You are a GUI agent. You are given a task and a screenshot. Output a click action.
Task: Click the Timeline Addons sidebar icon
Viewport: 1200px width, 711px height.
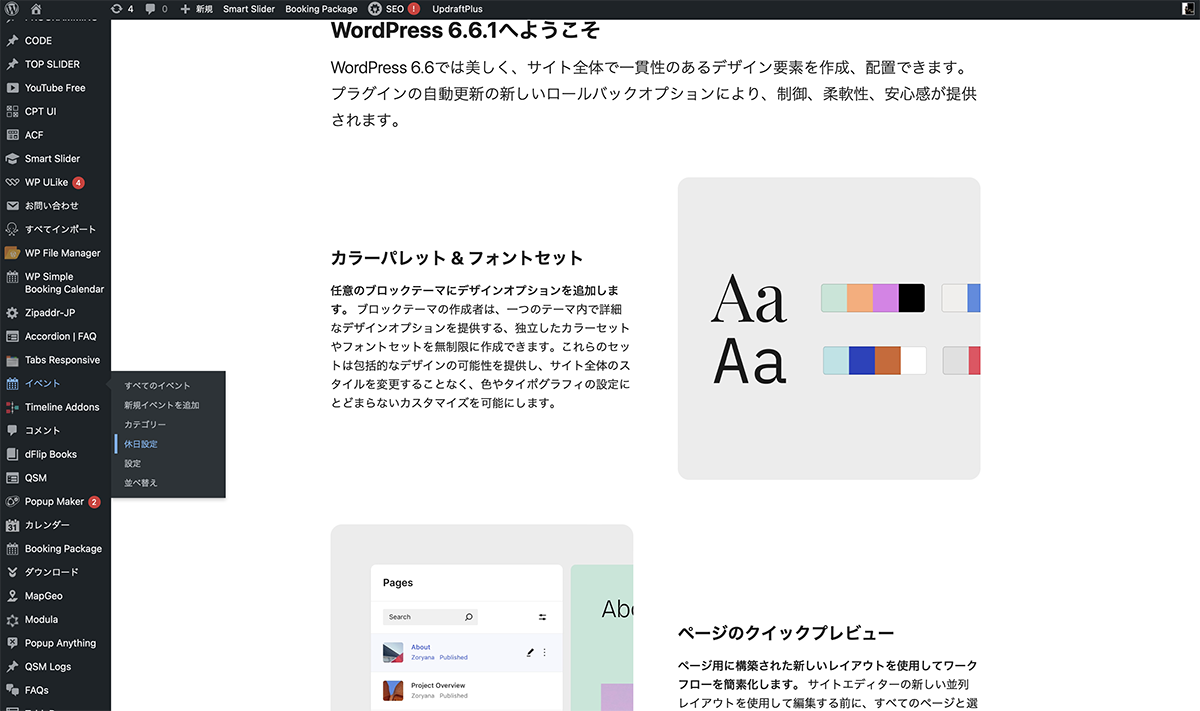point(12,407)
